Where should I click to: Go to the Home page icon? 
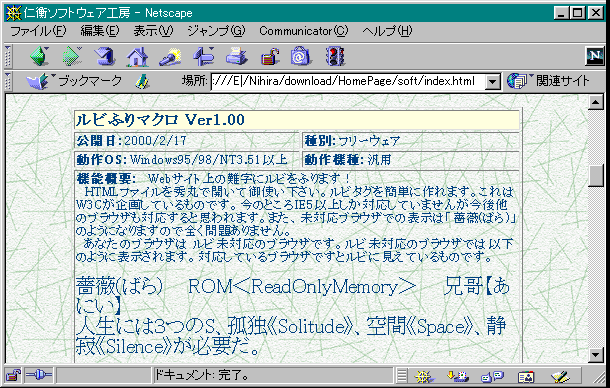pos(137,56)
